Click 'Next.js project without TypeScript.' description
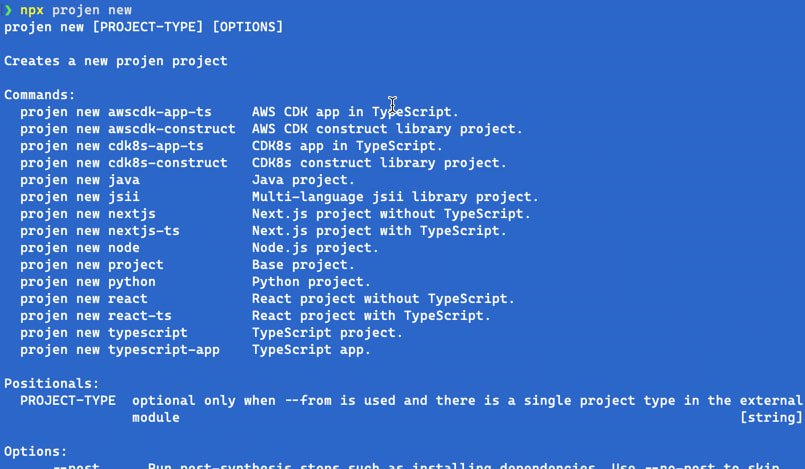 pos(391,214)
